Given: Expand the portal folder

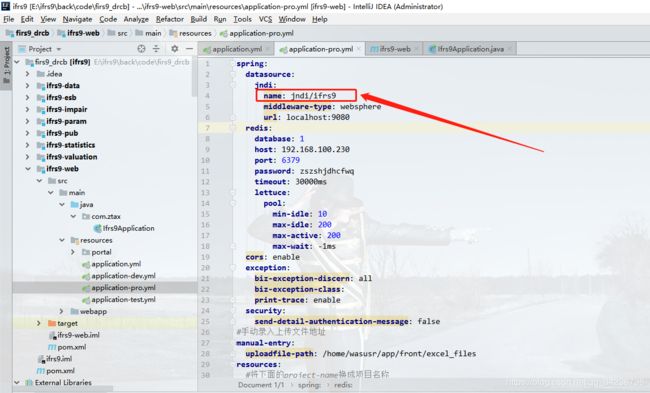Looking at the screenshot, I should (73, 252).
